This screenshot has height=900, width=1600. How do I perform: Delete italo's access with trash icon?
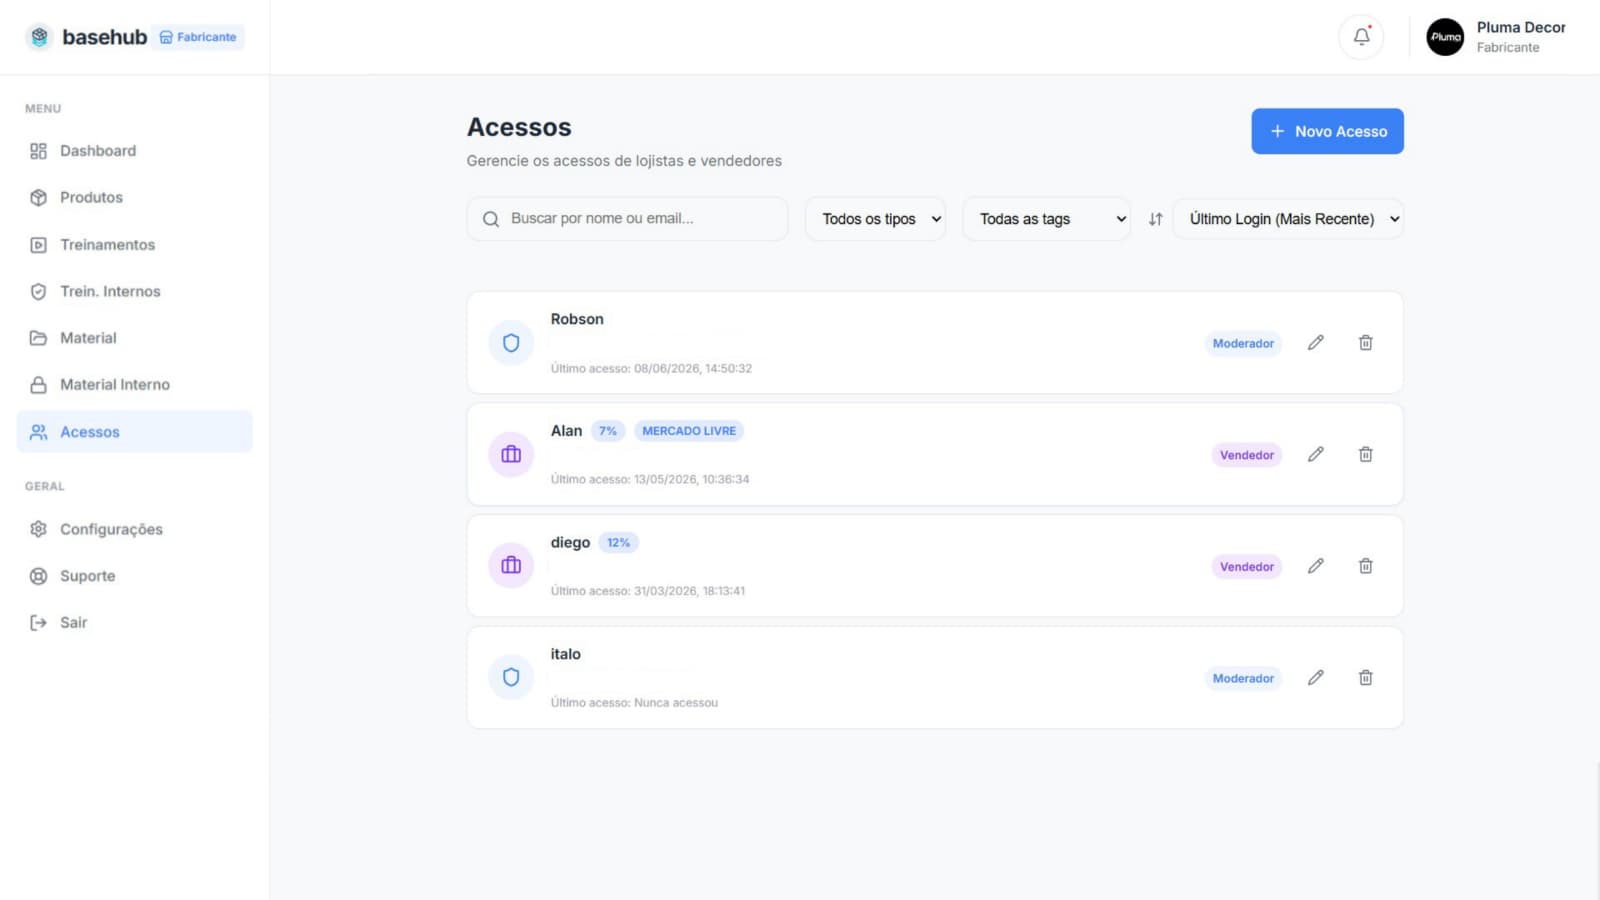tap(1365, 678)
